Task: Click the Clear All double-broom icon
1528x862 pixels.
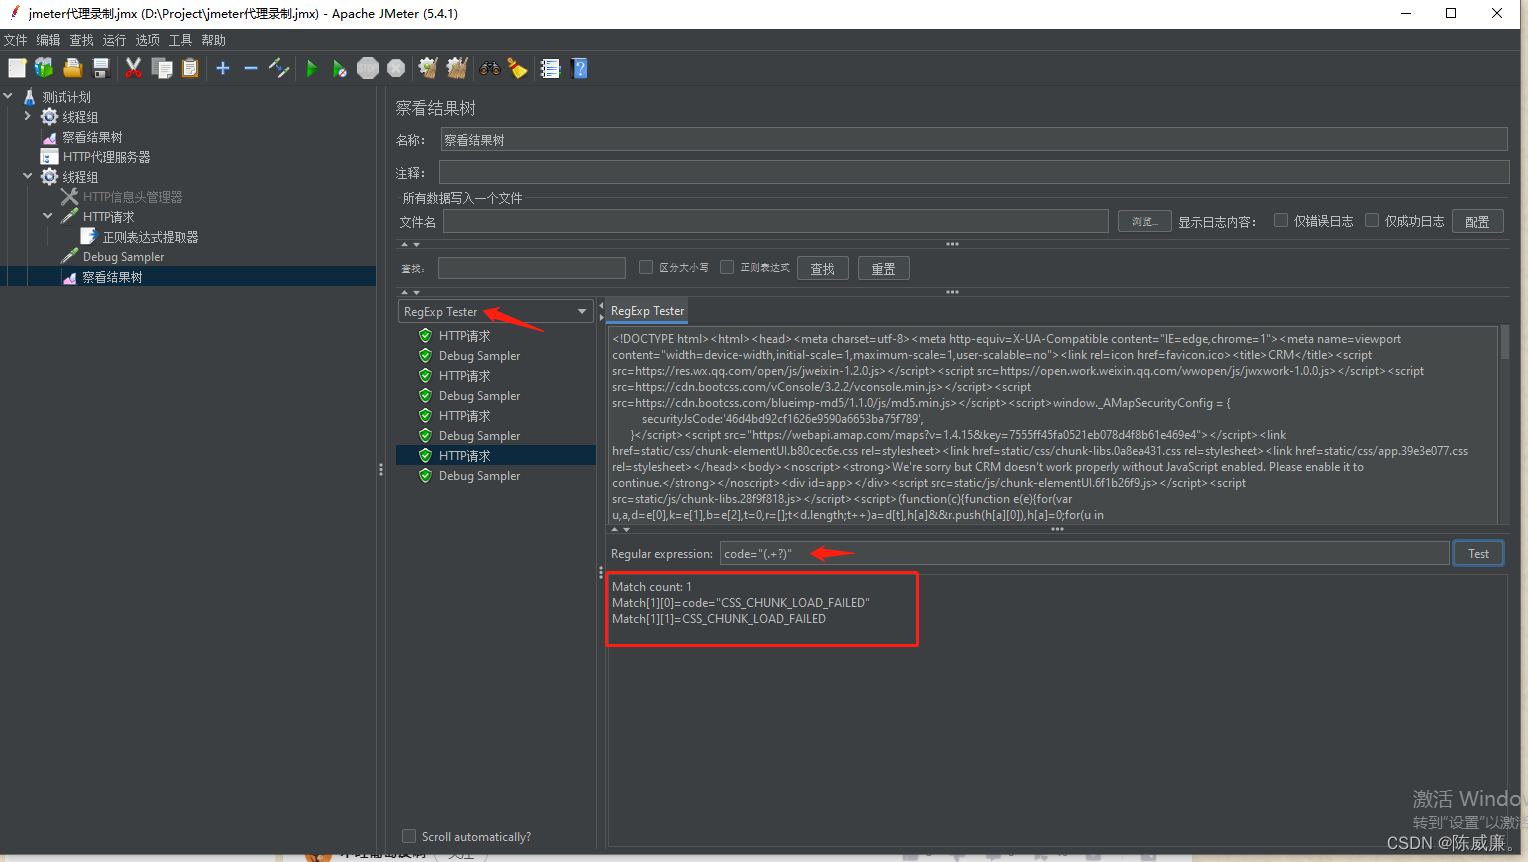Action: 457,68
